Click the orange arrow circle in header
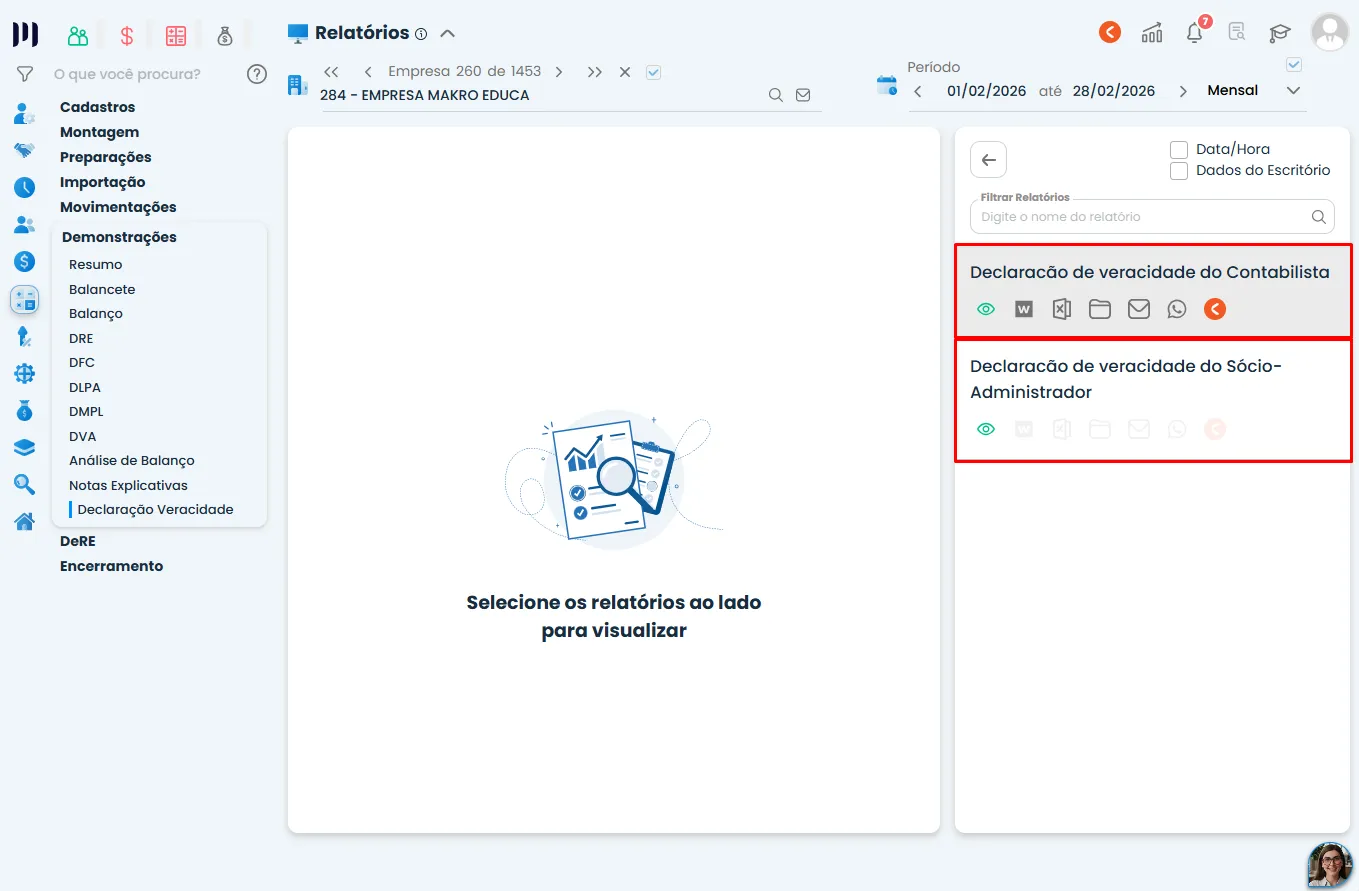The width and height of the screenshot is (1359, 891). (1110, 32)
